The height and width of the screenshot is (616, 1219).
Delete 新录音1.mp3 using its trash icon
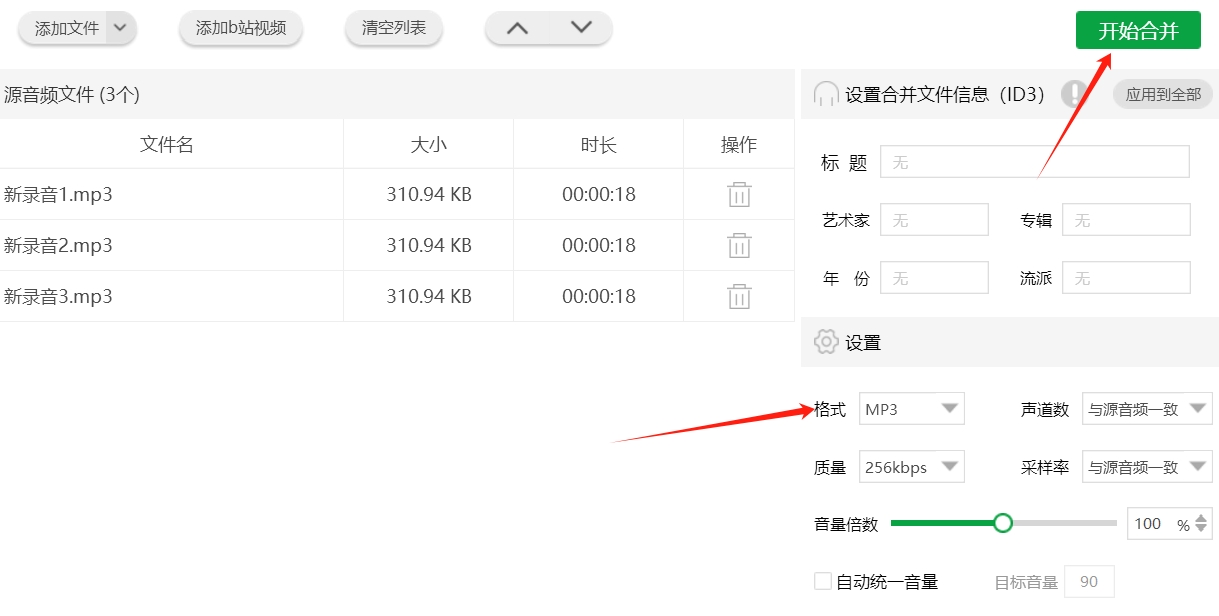[739, 194]
